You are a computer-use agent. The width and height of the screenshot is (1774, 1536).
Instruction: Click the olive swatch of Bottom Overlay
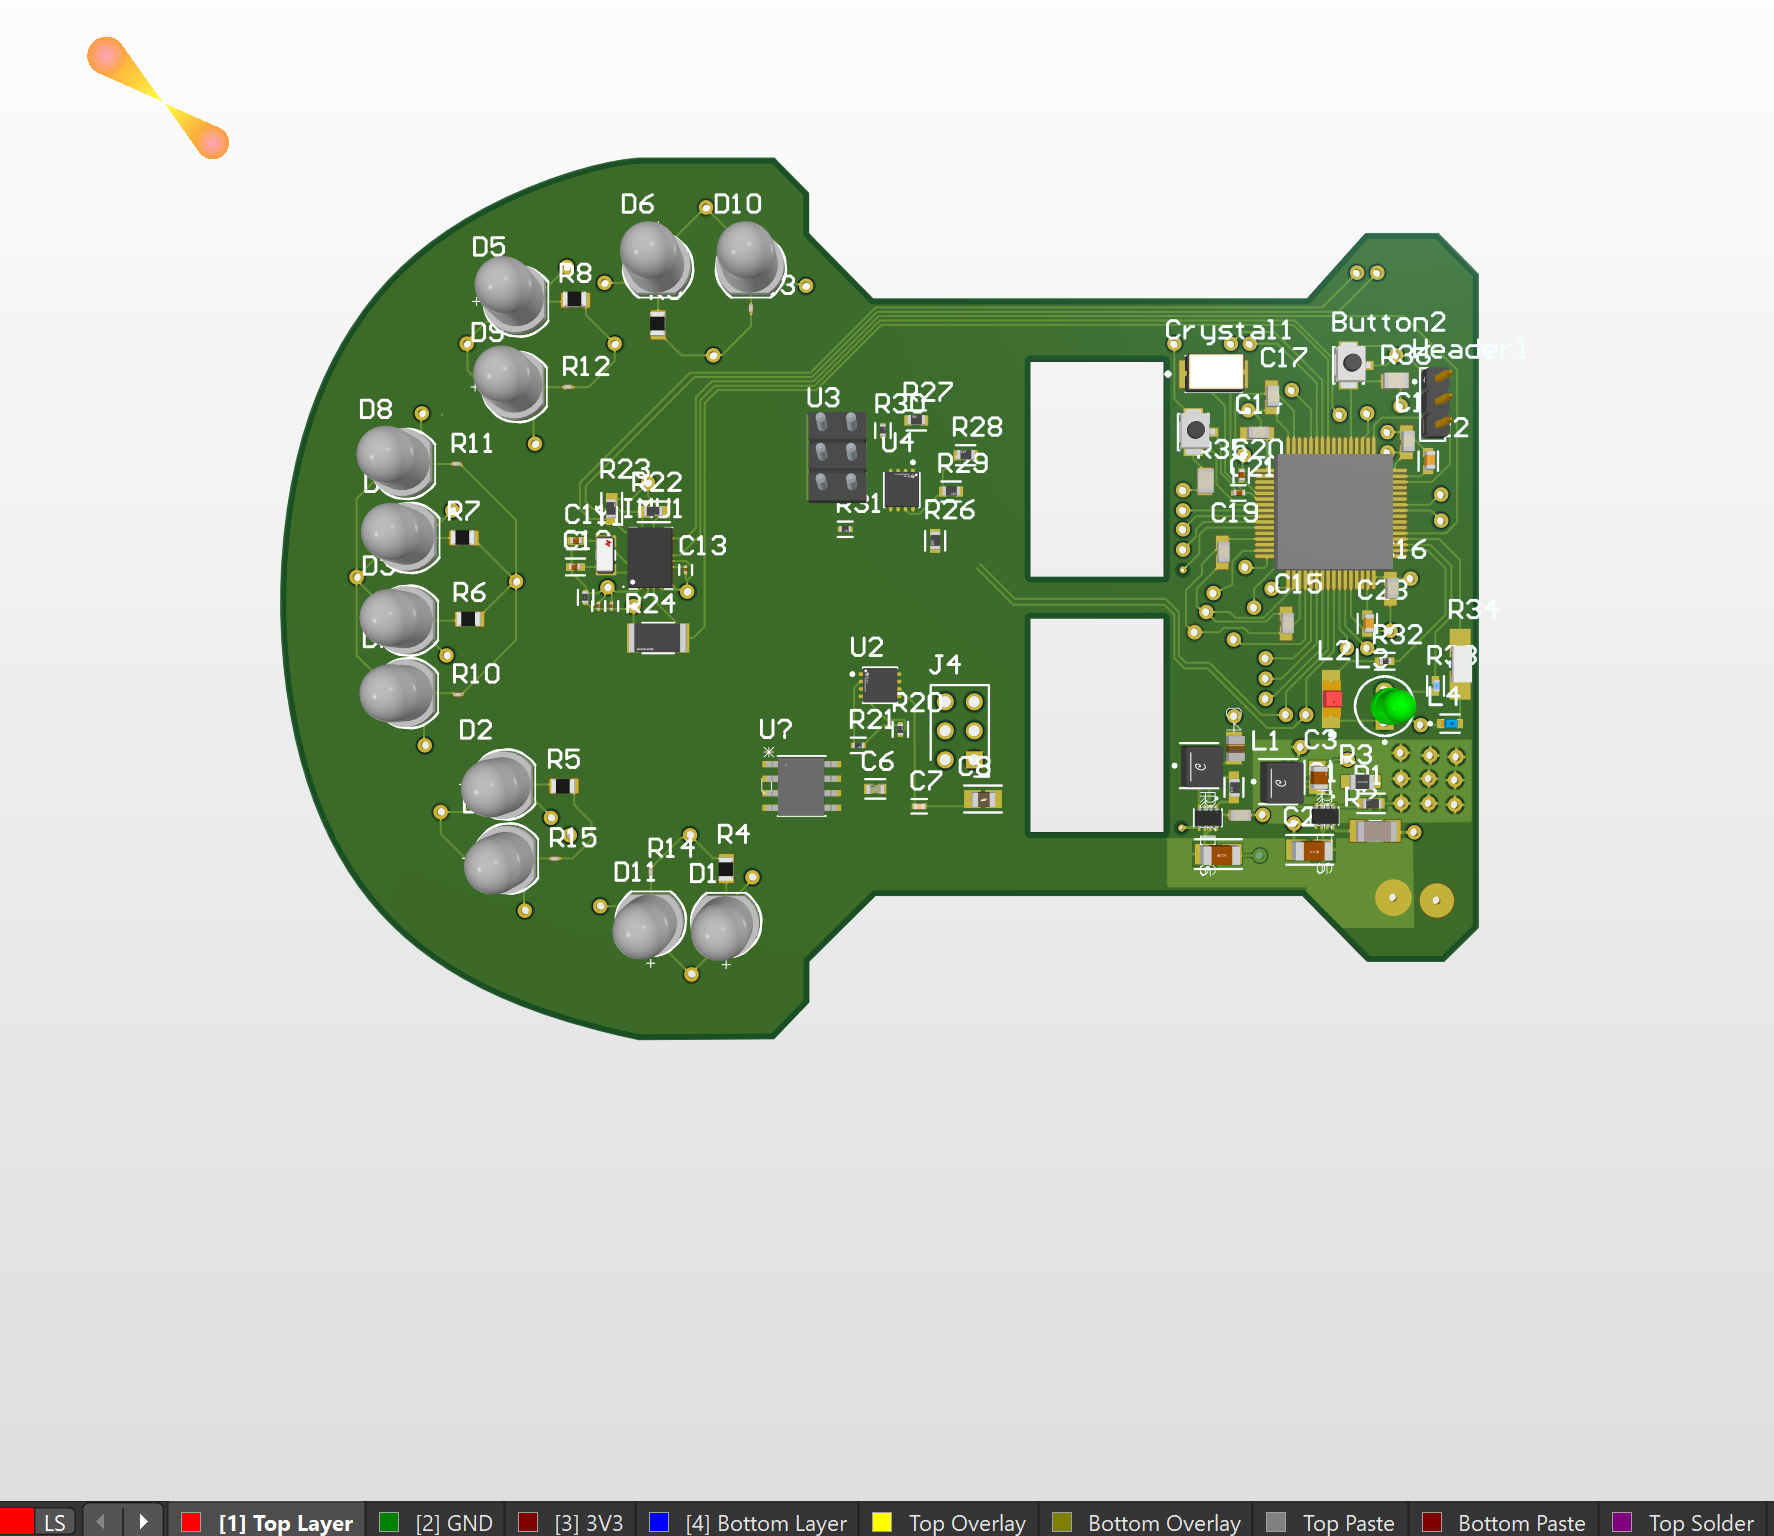click(1062, 1522)
